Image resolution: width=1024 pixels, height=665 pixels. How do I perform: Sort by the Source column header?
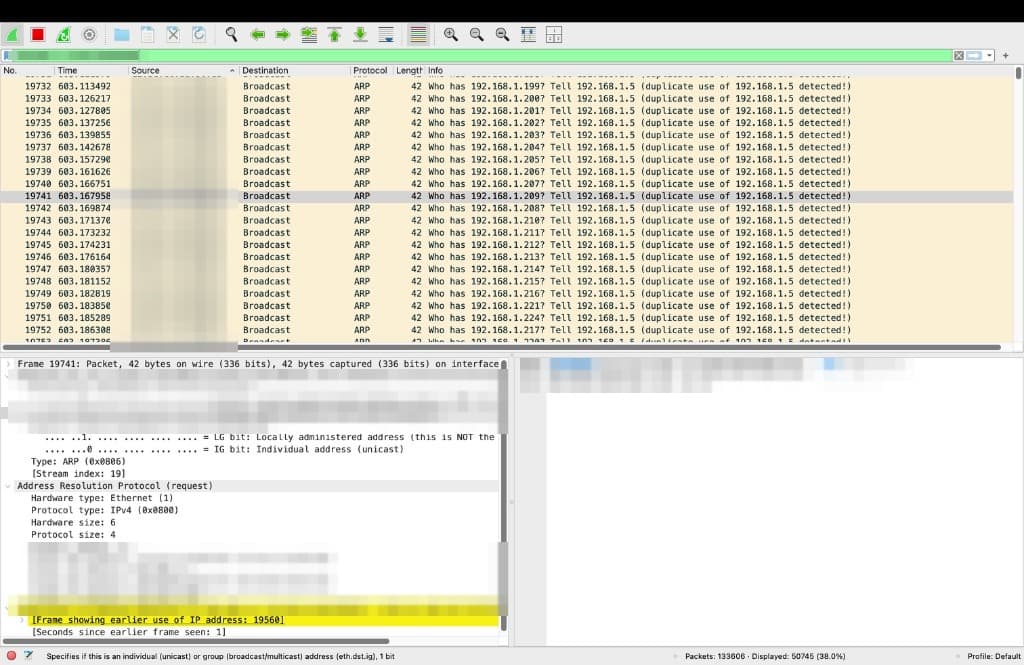[183, 71]
